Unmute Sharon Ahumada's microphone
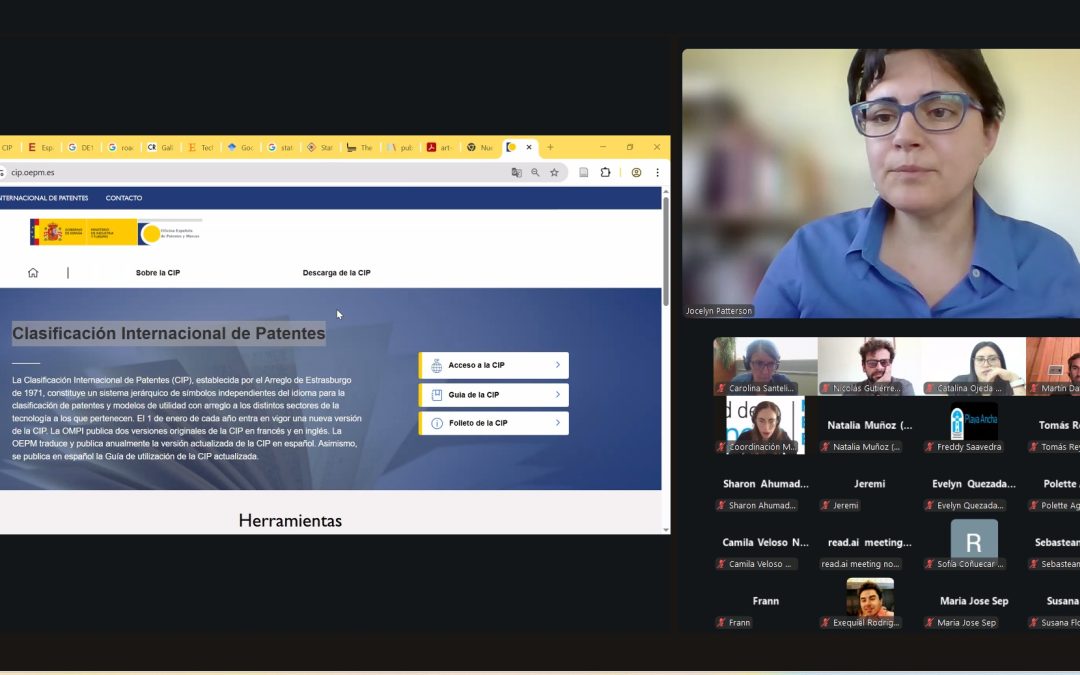The image size is (1080, 675). pyautogui.click(x=722, y=505)
